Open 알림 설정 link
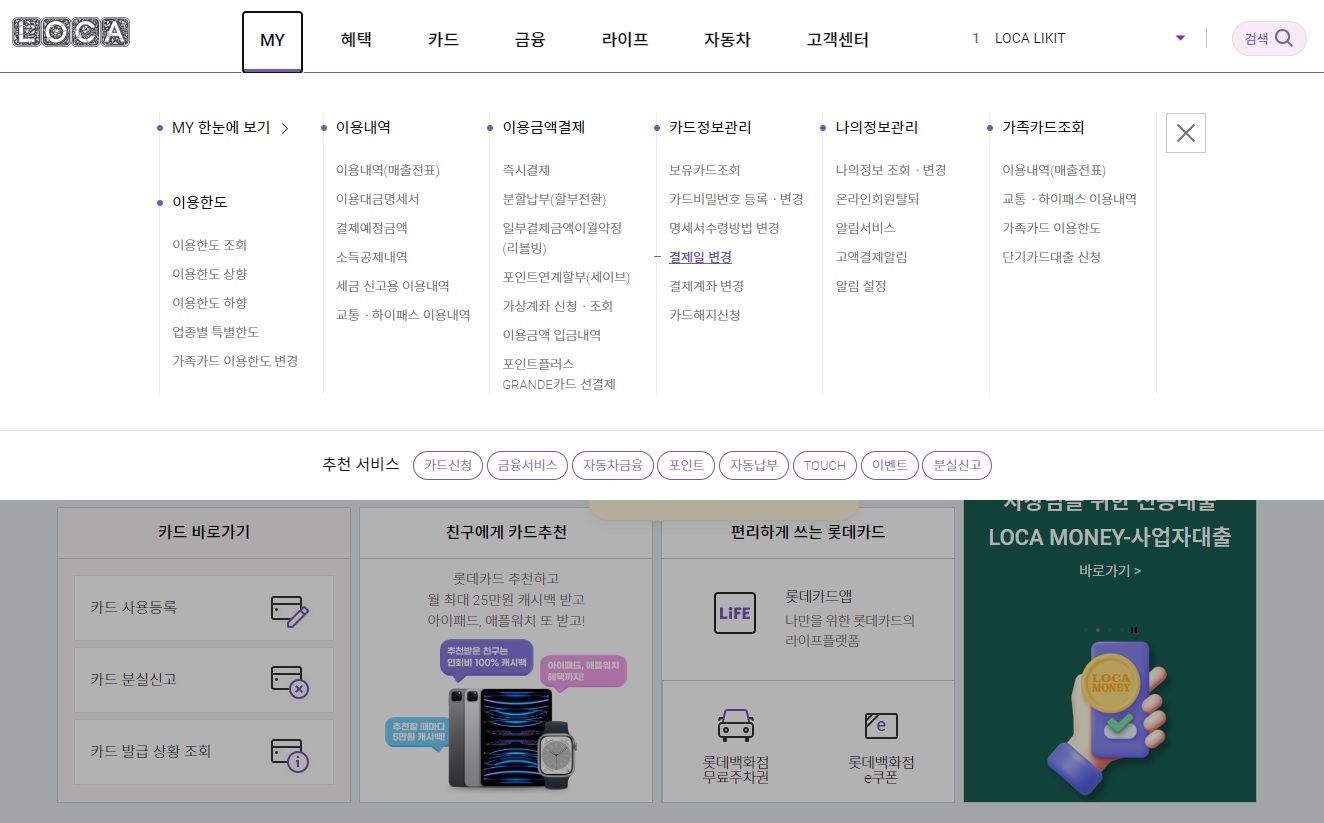Image resolution: width=1324 pixels, height=823 pixels. click(x=861, y=286)
